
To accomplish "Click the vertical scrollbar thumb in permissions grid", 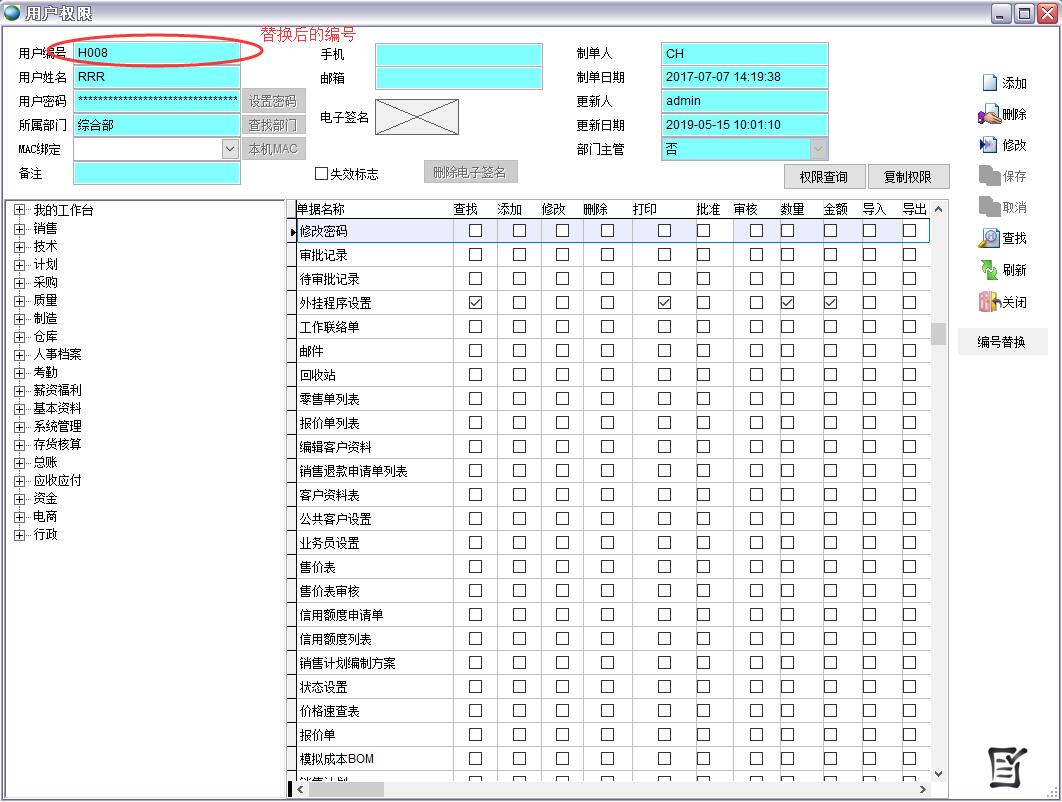I will coord(938,334).
